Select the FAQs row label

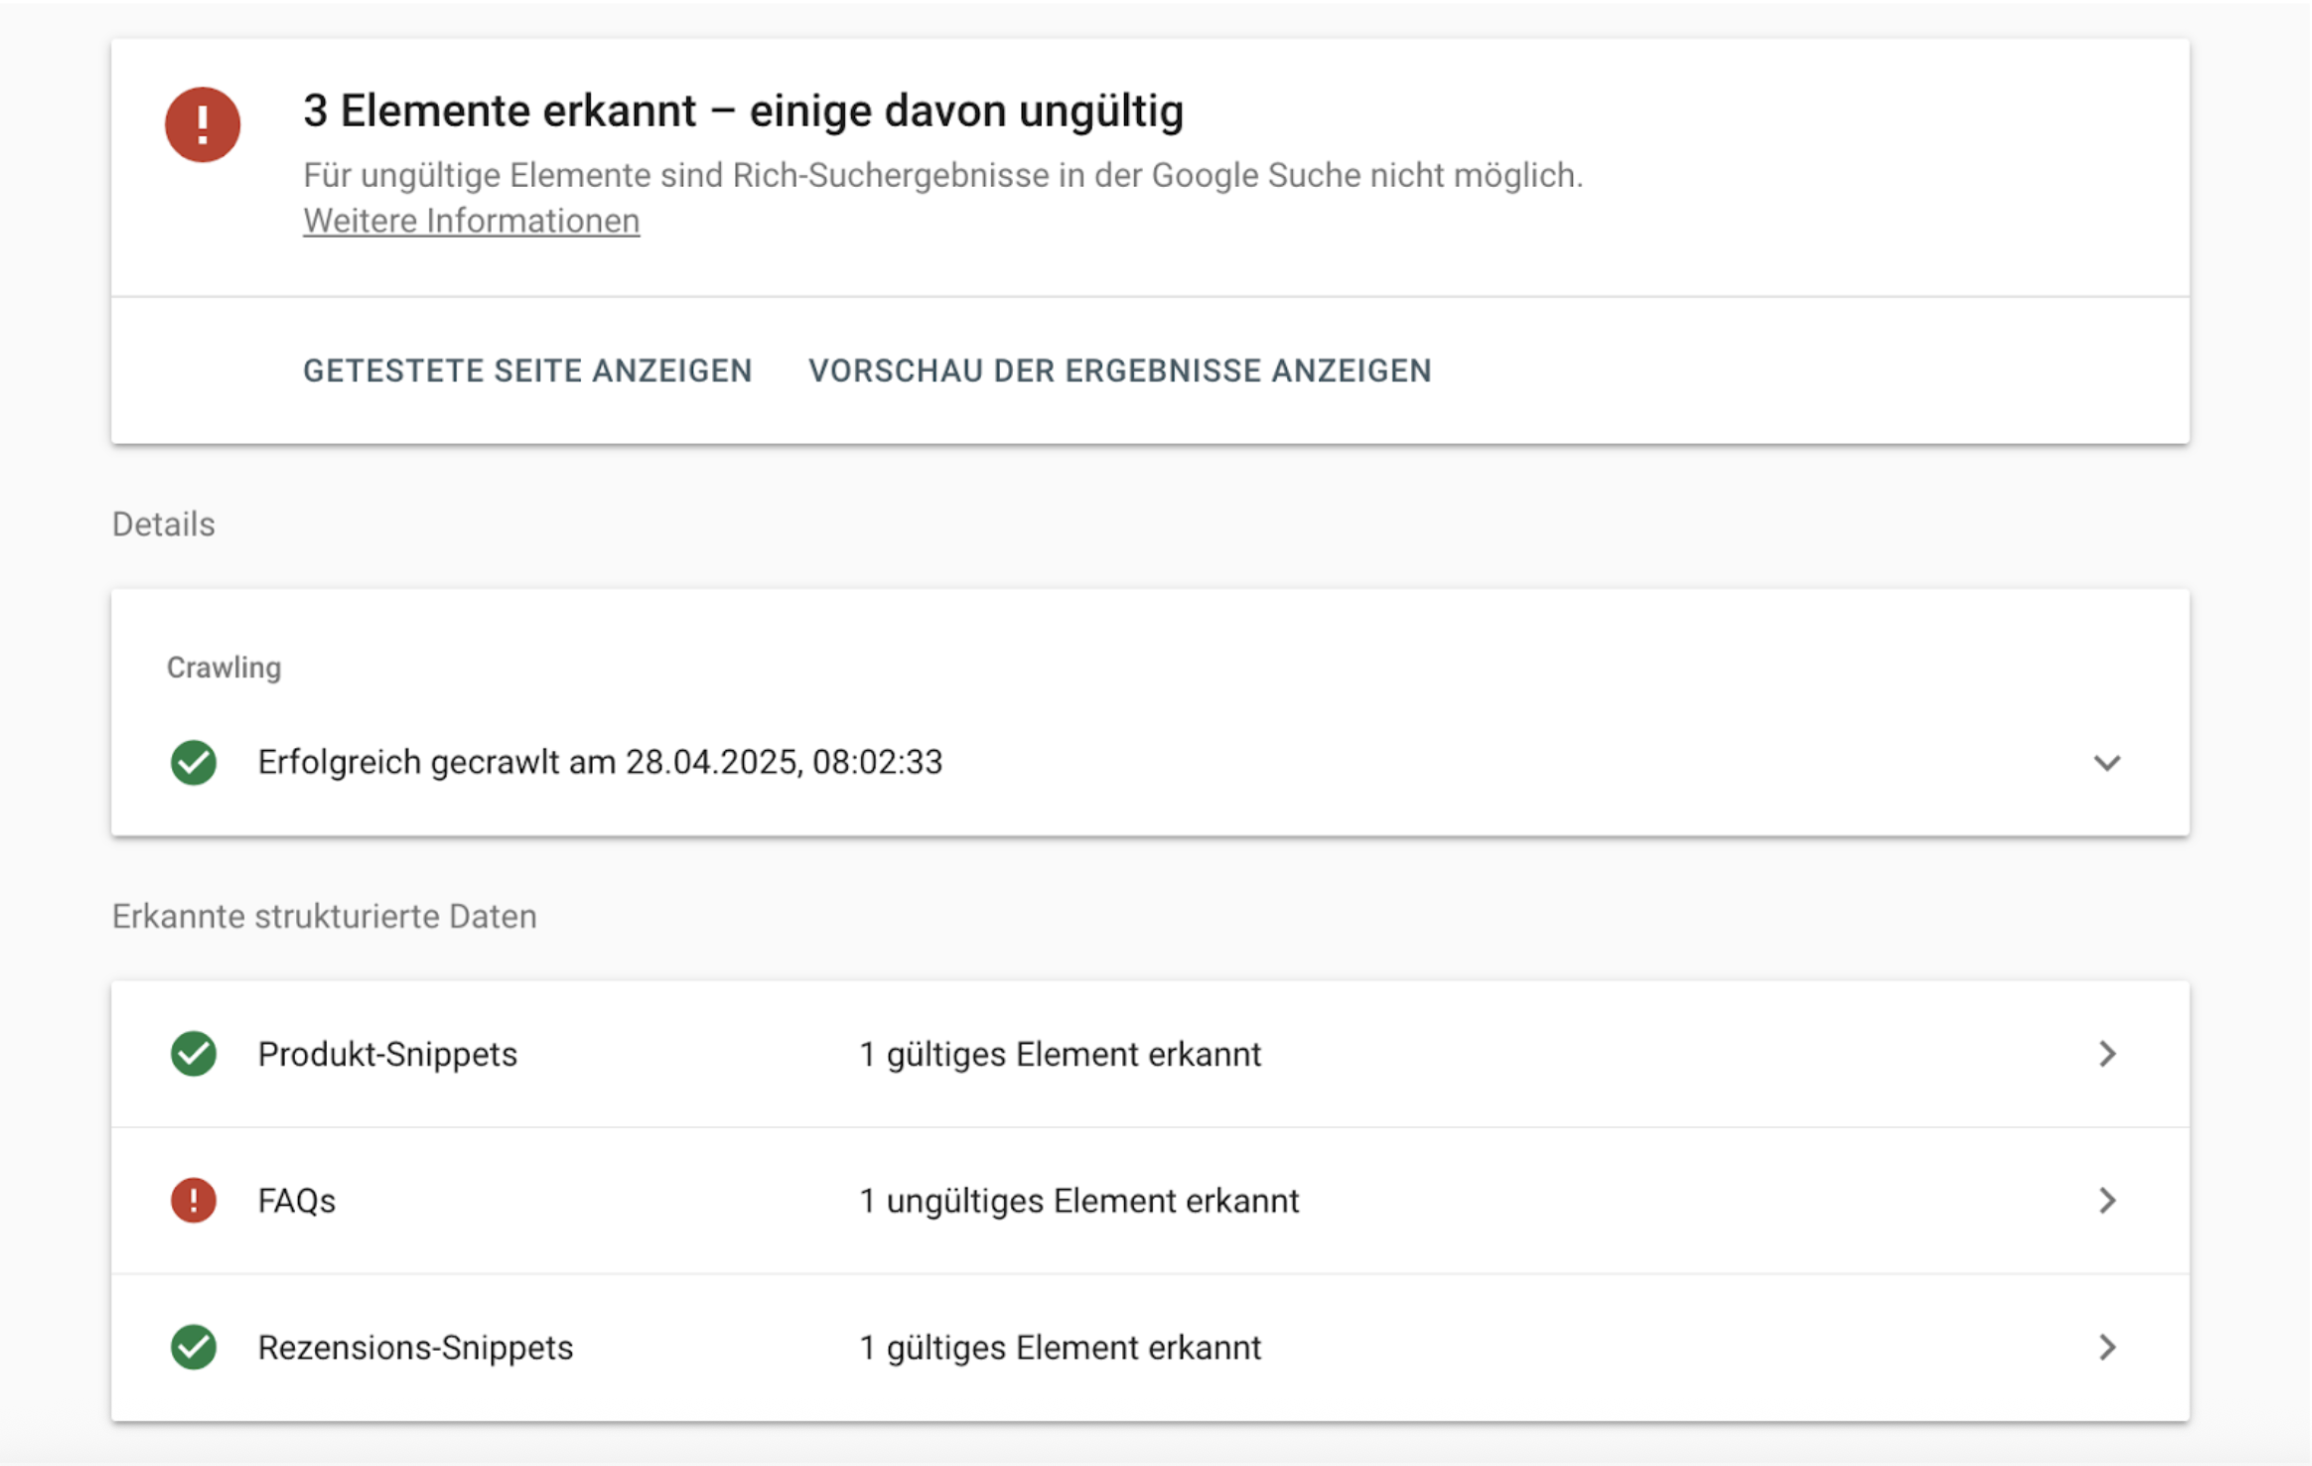pyautogui.click(x=297, y=1200)
